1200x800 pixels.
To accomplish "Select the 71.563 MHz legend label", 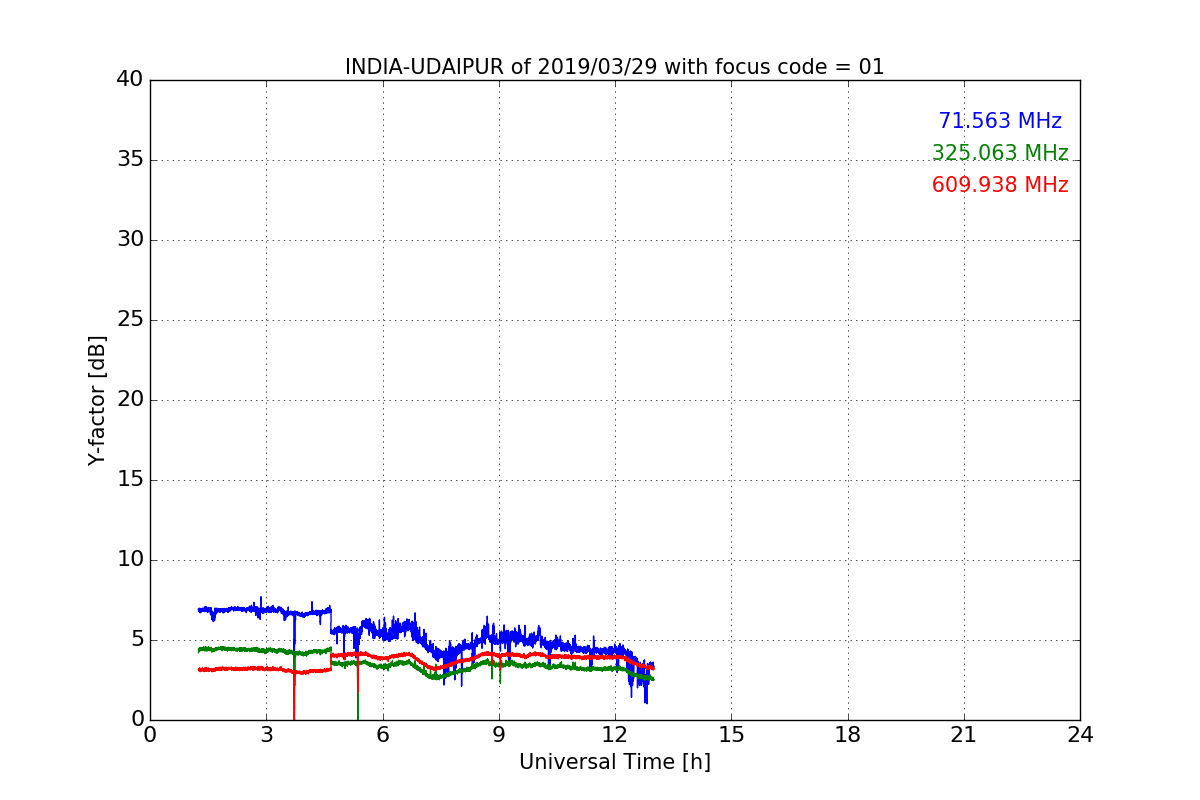I will (1000, 121).
